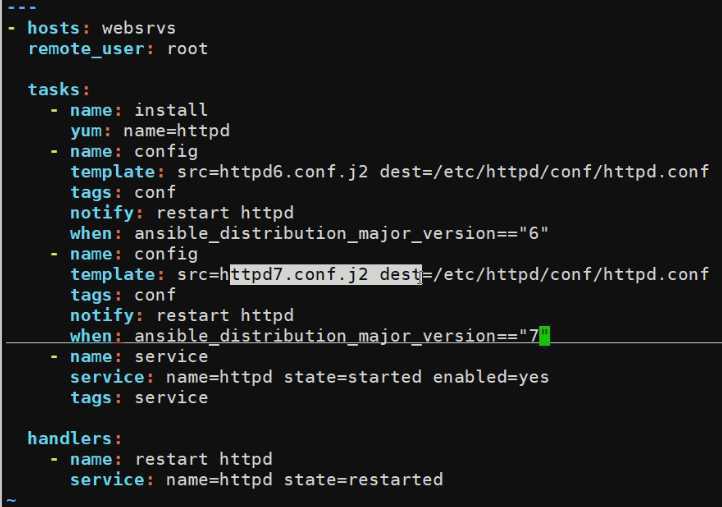The image size is (722, 507).
Task: Click the tilde empty-line marker at bottom
Action: coord(12,500)
